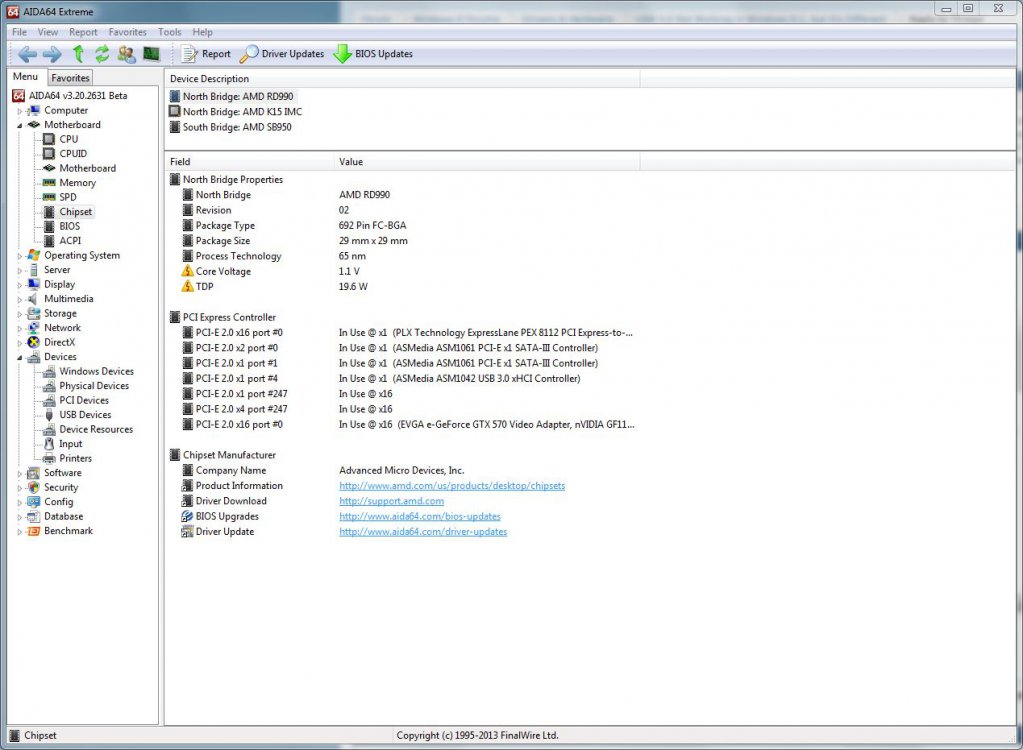Click the AIDA64 v3.20.2631 Beta root node
This screenshot has height=750, width=1023.
70,96
